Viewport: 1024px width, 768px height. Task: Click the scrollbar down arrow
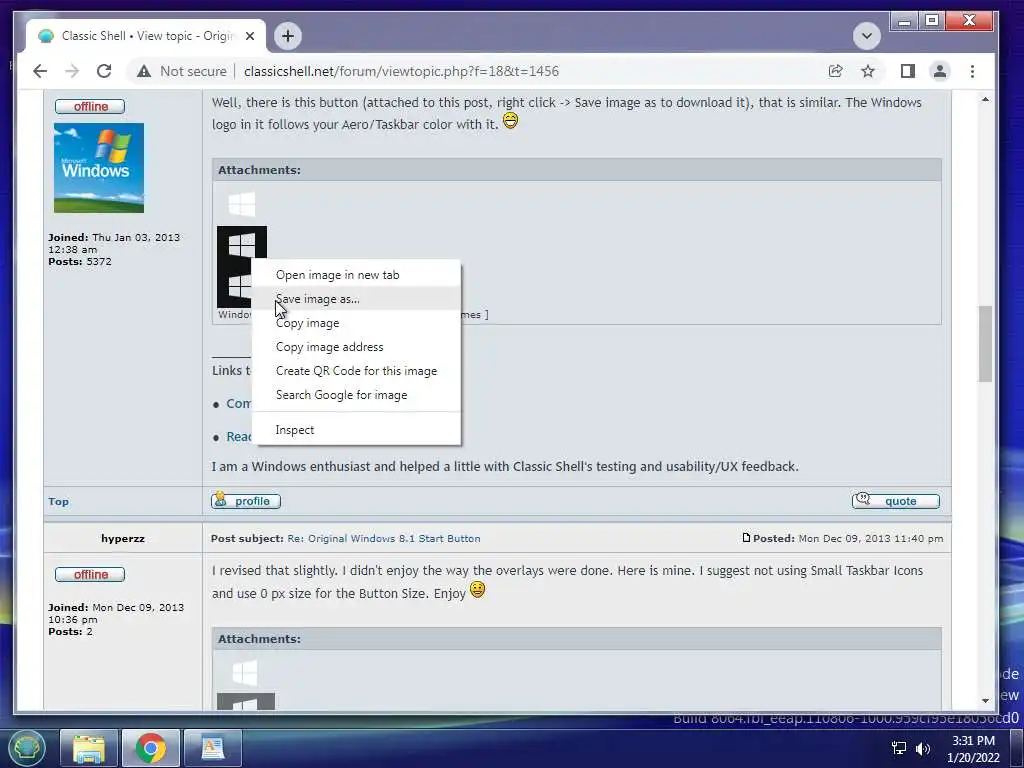985,701
